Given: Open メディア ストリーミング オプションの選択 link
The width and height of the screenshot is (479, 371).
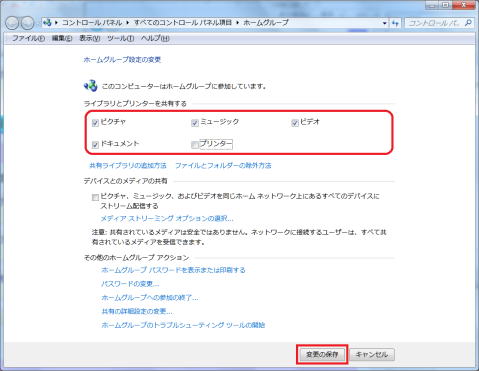Looking at the screenshot, I should coord(167,218).
